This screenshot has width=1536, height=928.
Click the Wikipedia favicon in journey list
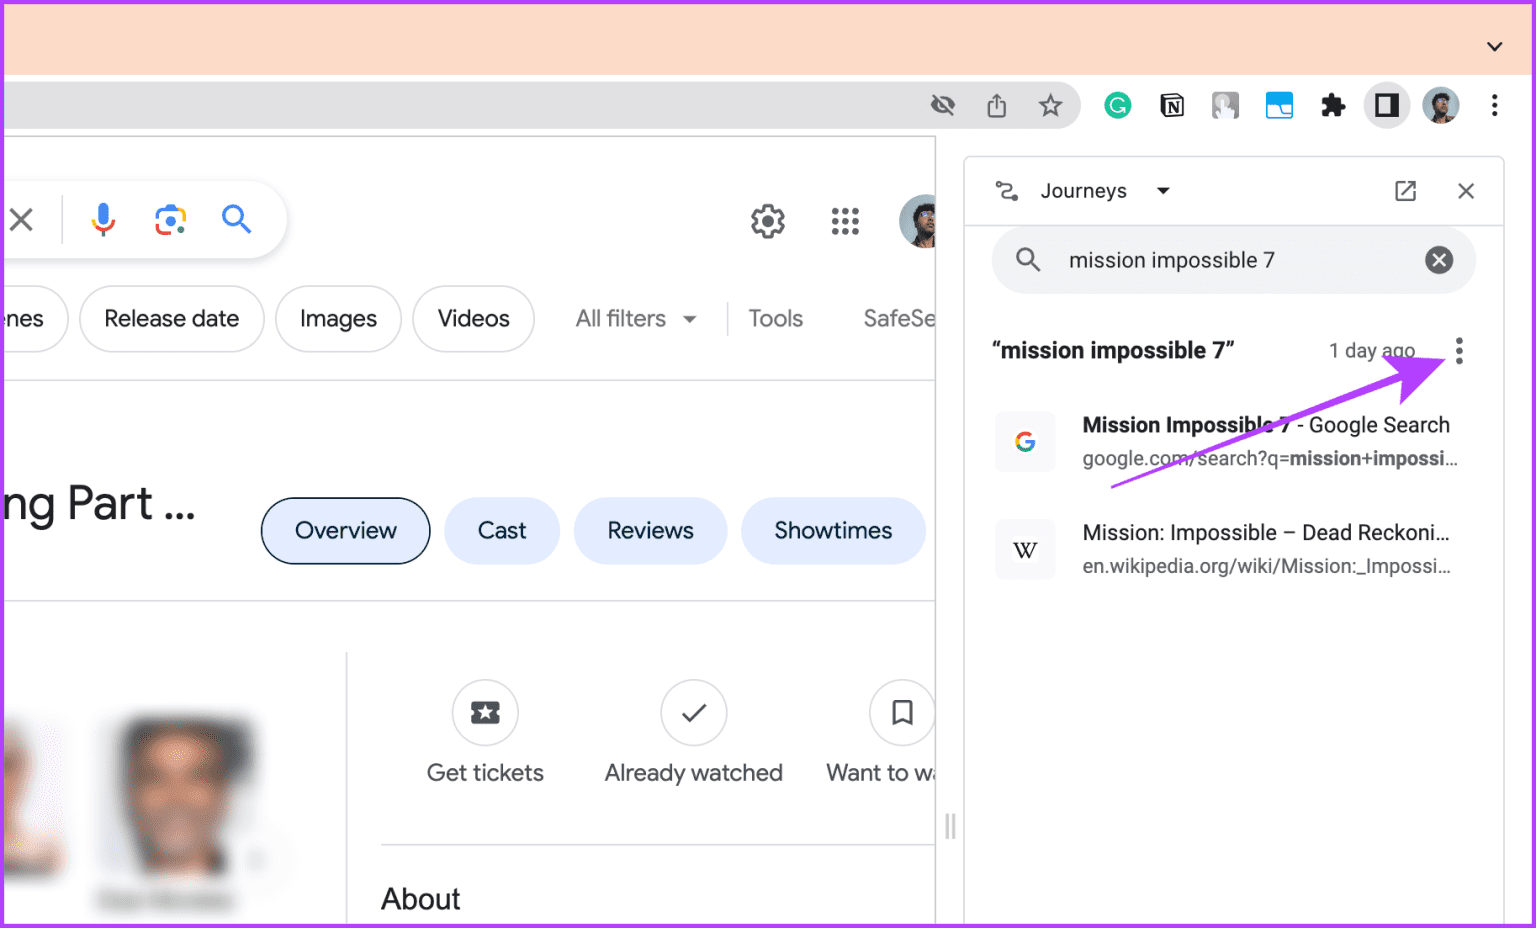coord(1025,549)
